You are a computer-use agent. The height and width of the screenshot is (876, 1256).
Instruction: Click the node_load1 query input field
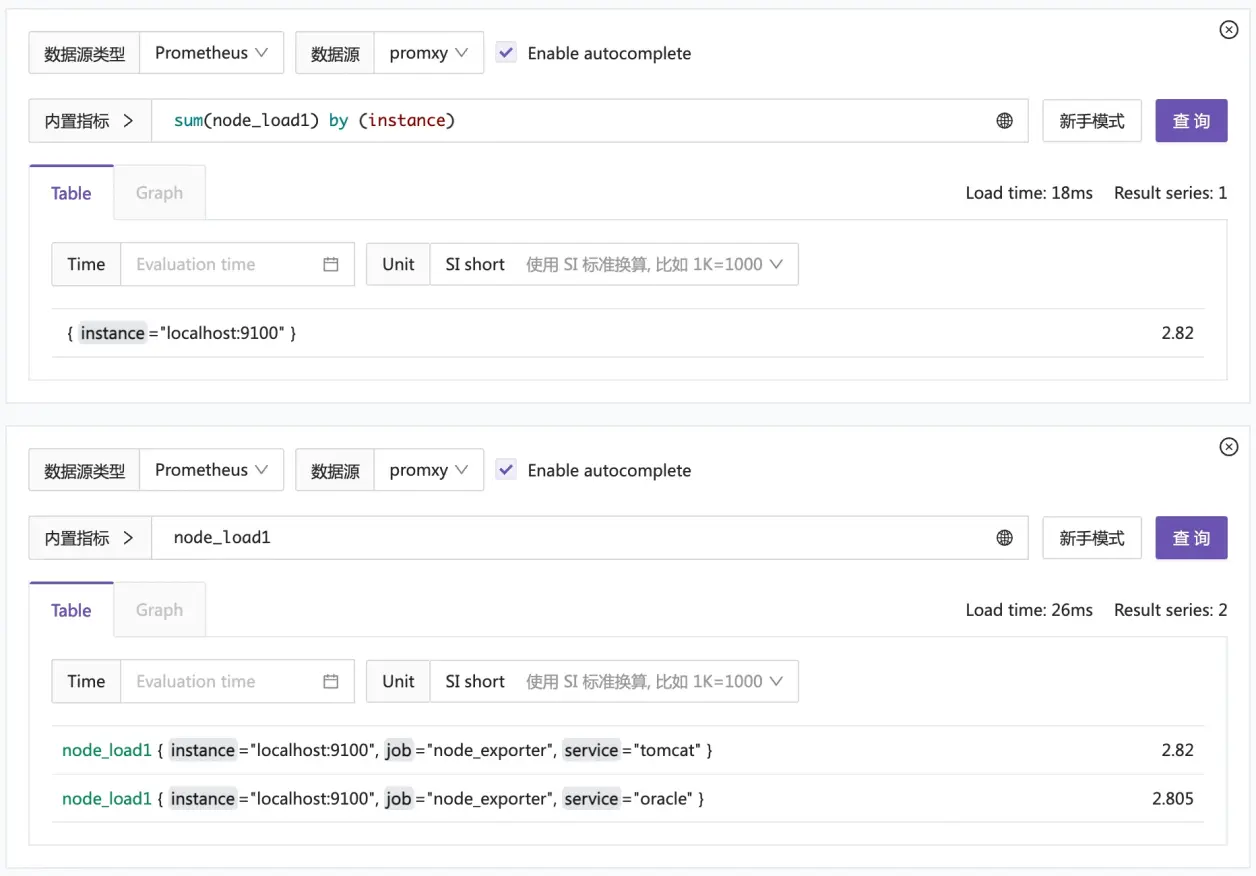point(589,538)
